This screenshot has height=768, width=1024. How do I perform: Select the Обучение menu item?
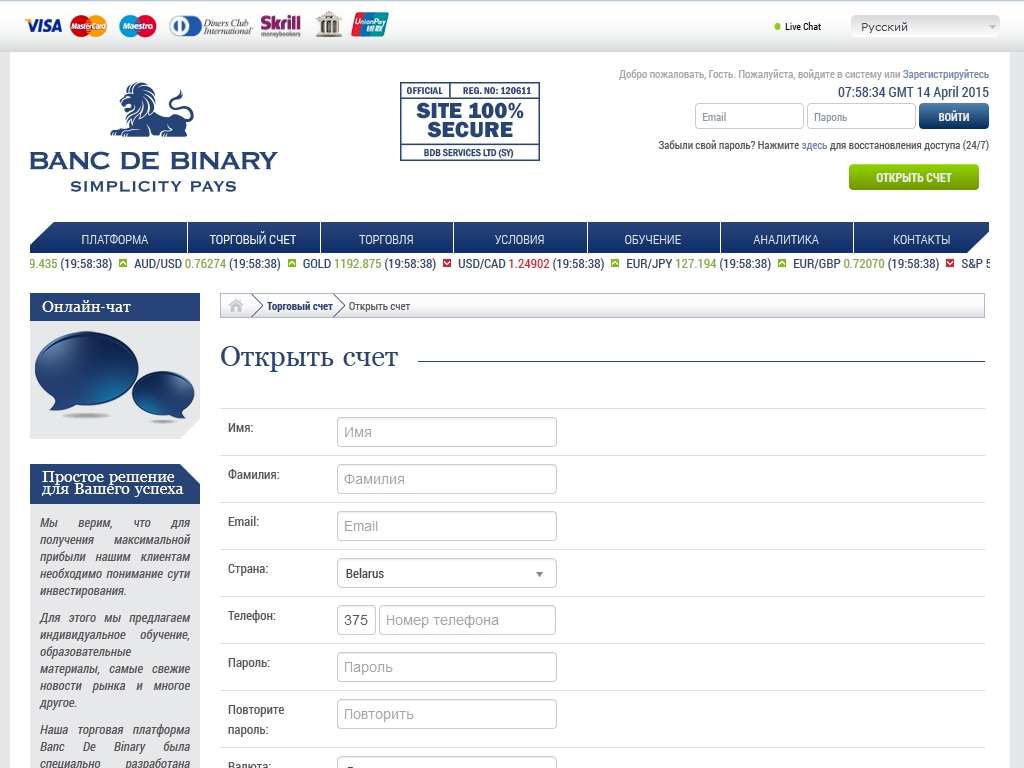652,240
